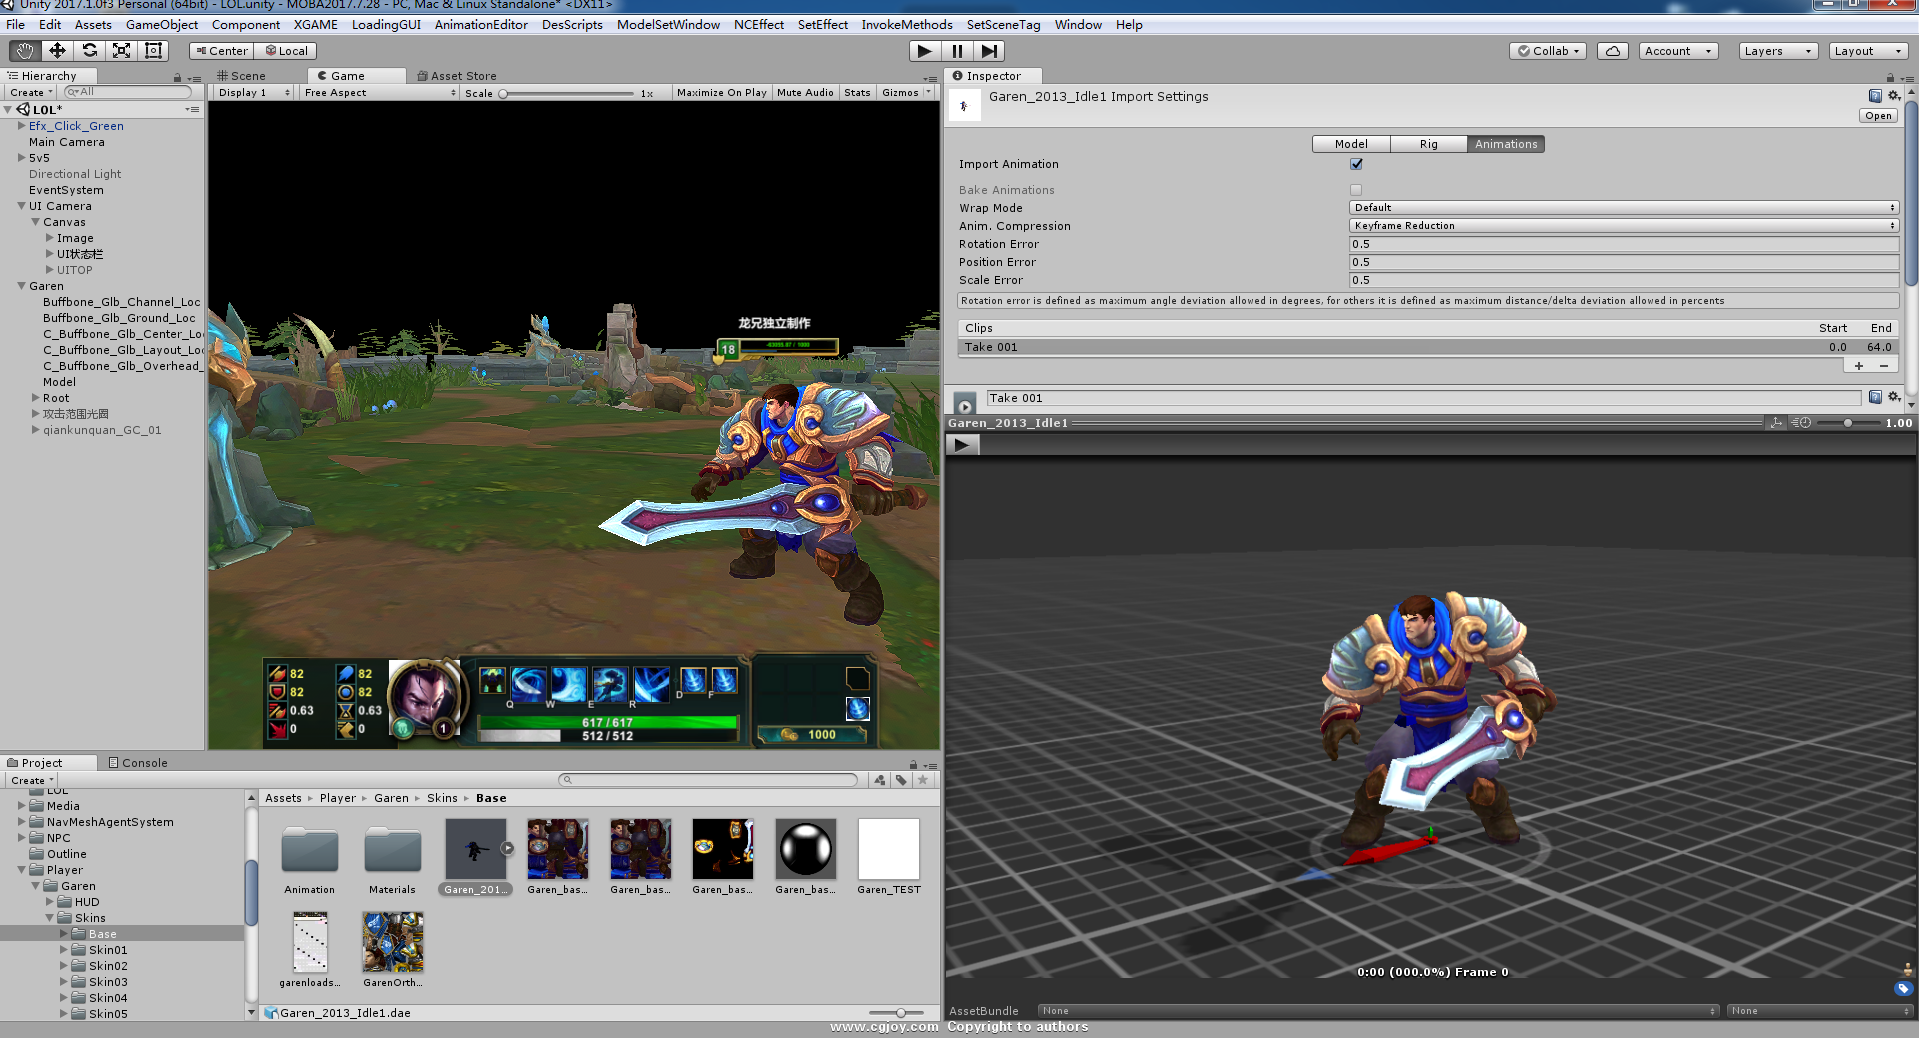Toggle Import Animation checkbox
The height and width of the screenshot is (1038, 1919).
(1356, 164)
